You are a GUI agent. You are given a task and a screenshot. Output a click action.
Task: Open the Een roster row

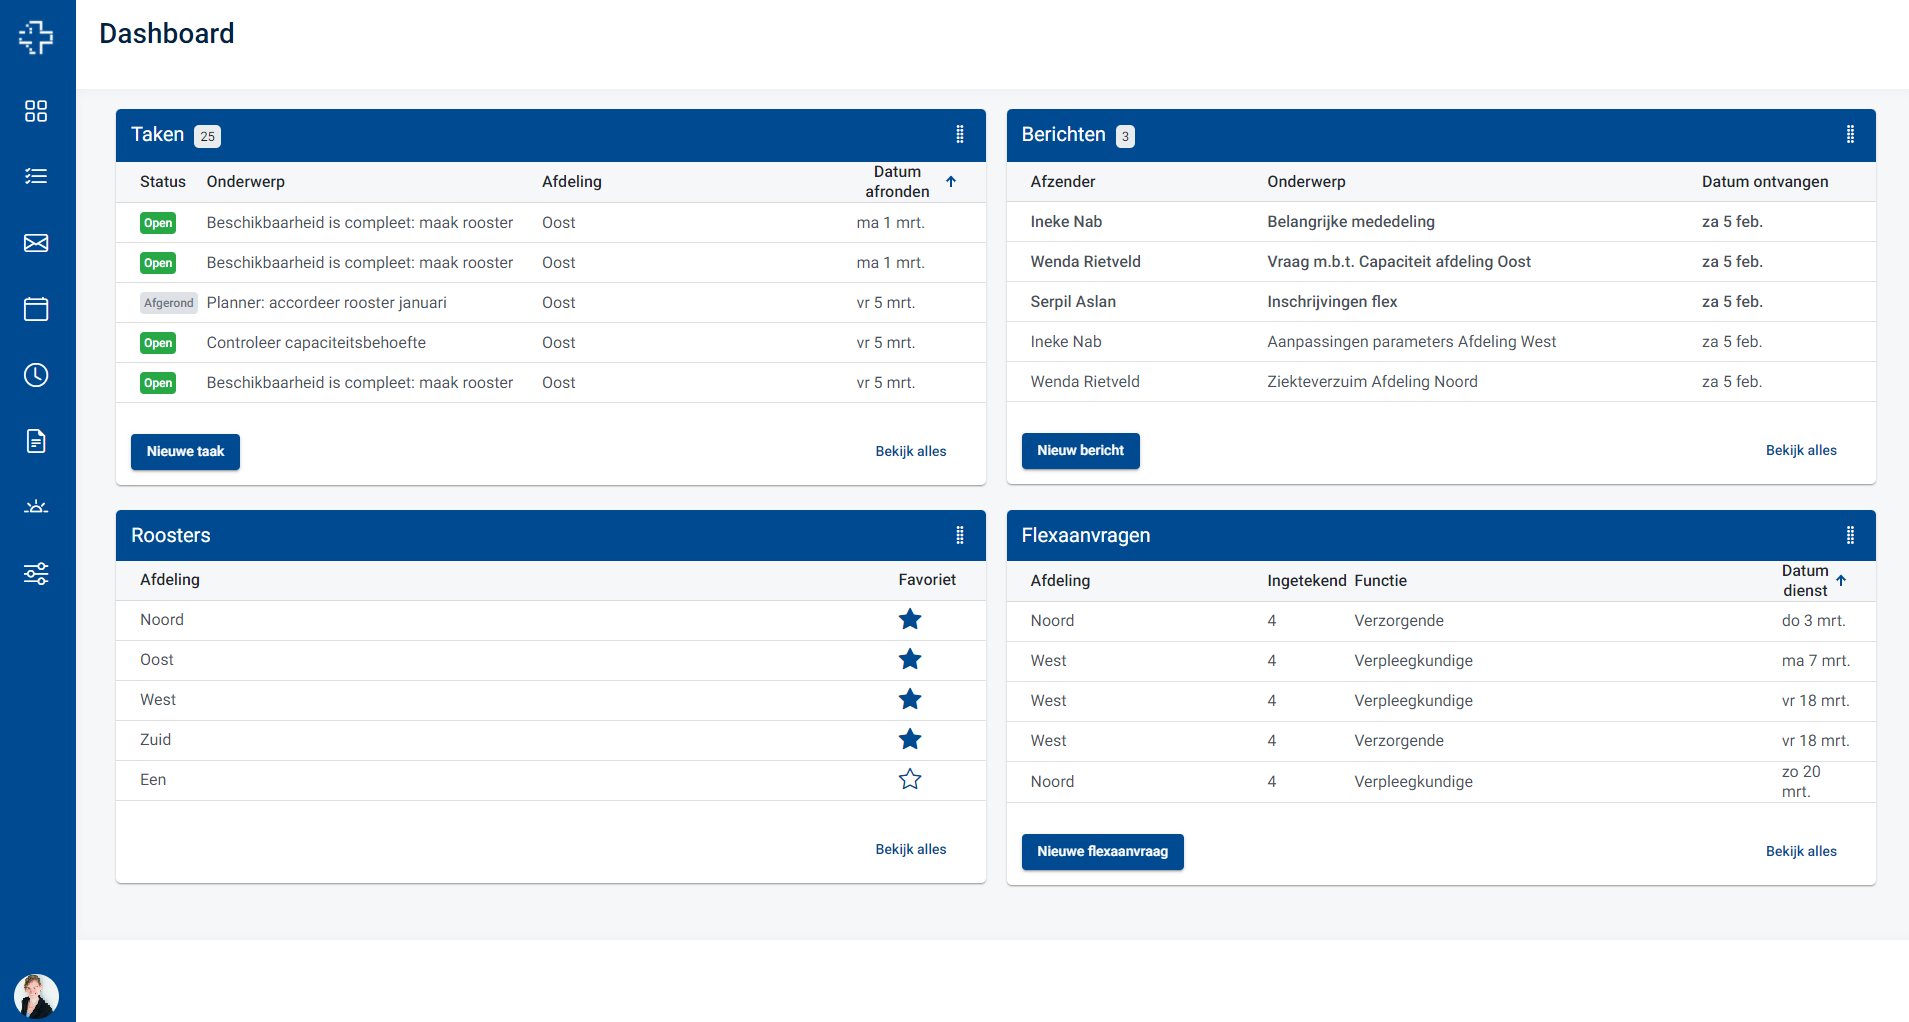551,780
